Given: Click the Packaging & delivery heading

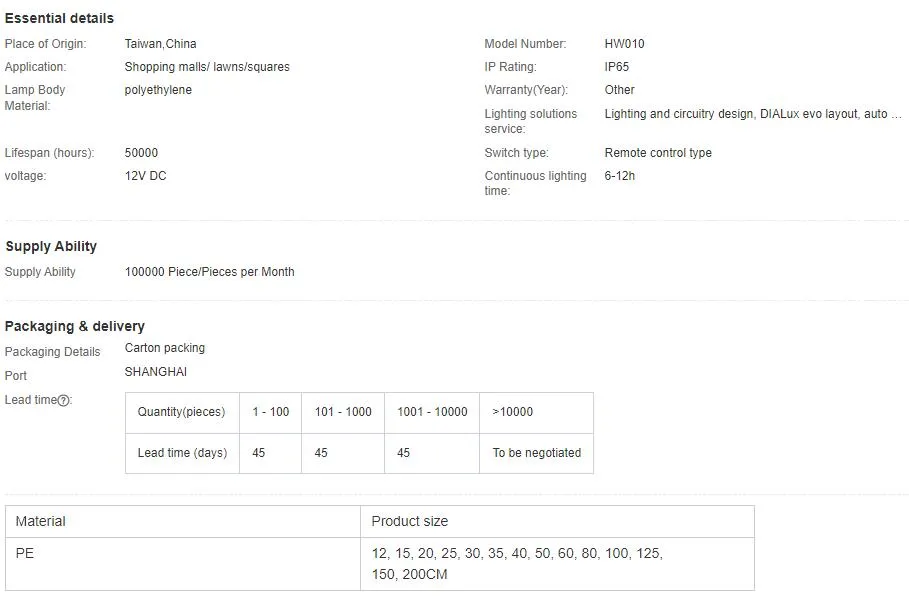Looking at the screenshot, I should point(75,326).
